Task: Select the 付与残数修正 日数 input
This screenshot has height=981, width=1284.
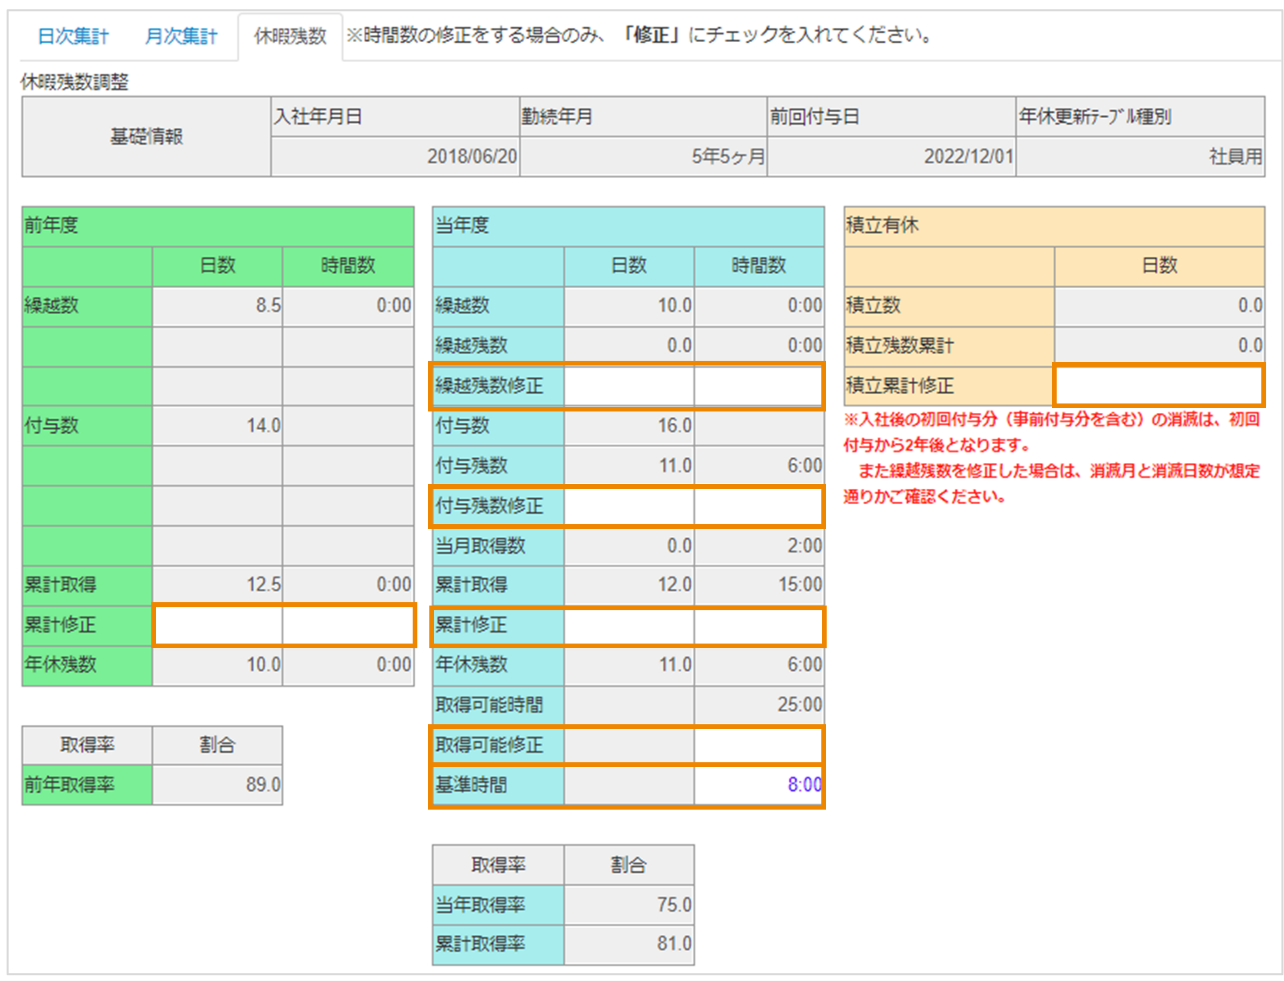Action: [x=629, y=506]
